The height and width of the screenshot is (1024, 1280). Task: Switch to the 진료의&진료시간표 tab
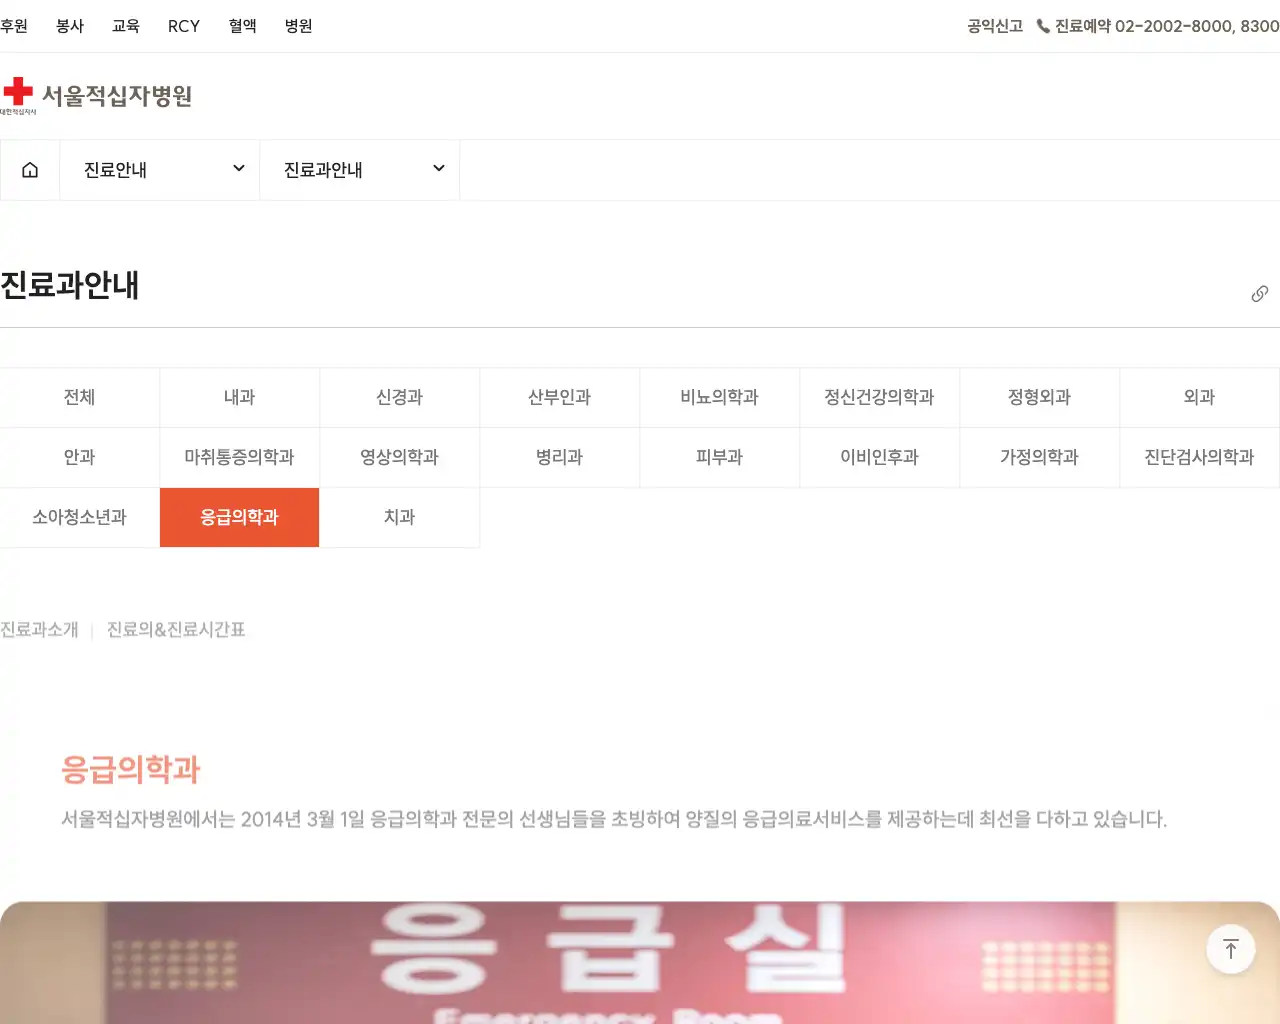coord(174,629)
